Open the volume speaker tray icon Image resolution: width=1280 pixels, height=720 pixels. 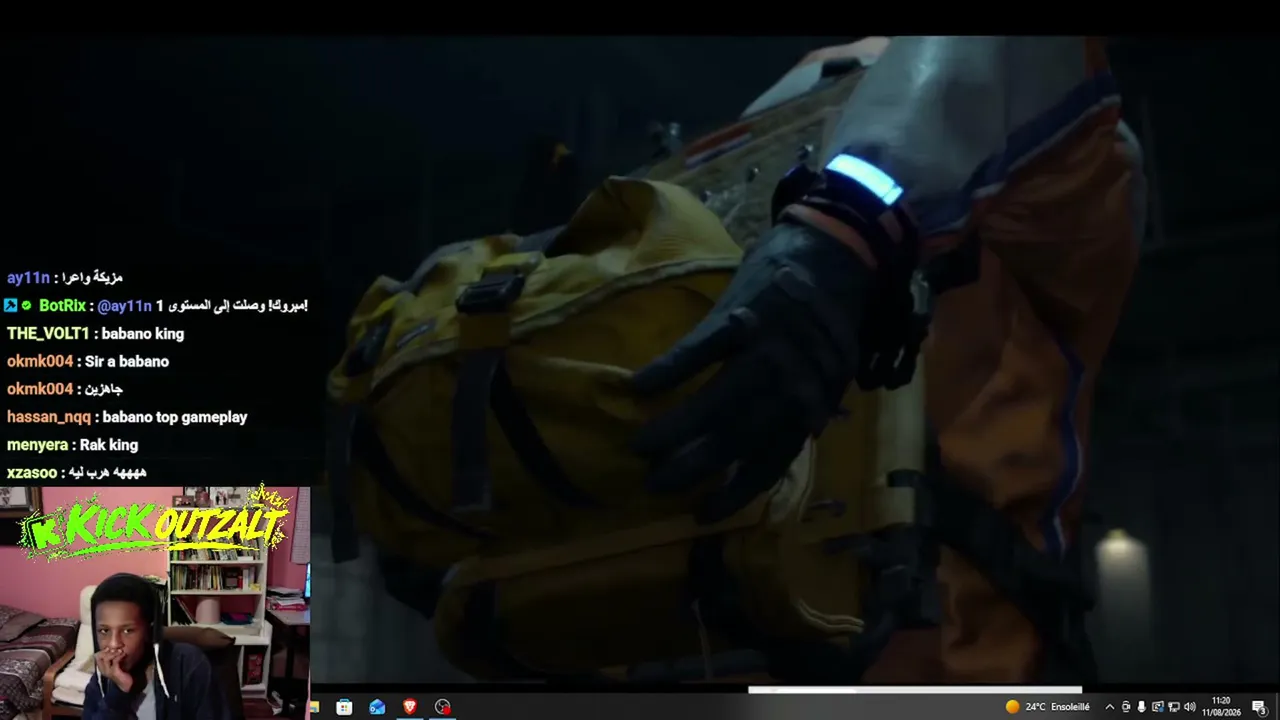1190,707
